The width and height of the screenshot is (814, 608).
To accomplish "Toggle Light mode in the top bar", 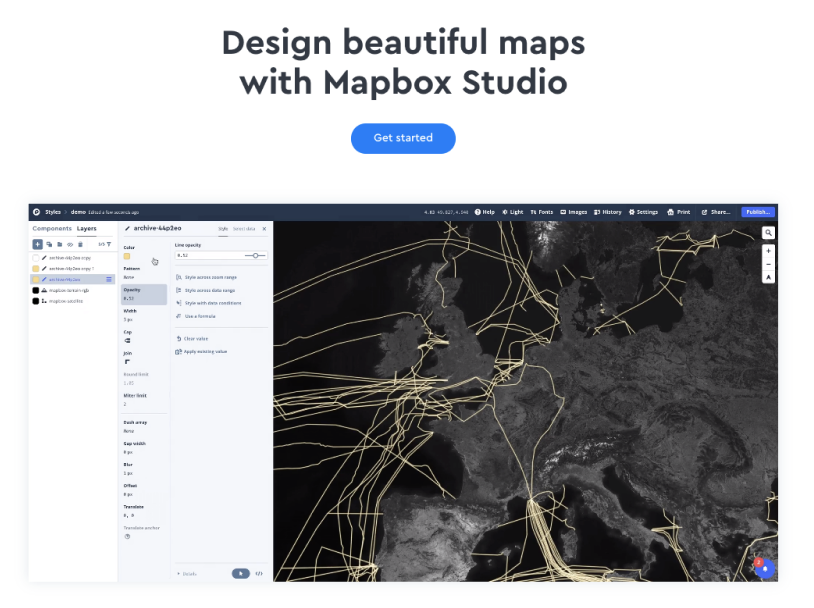I will 514,212.
